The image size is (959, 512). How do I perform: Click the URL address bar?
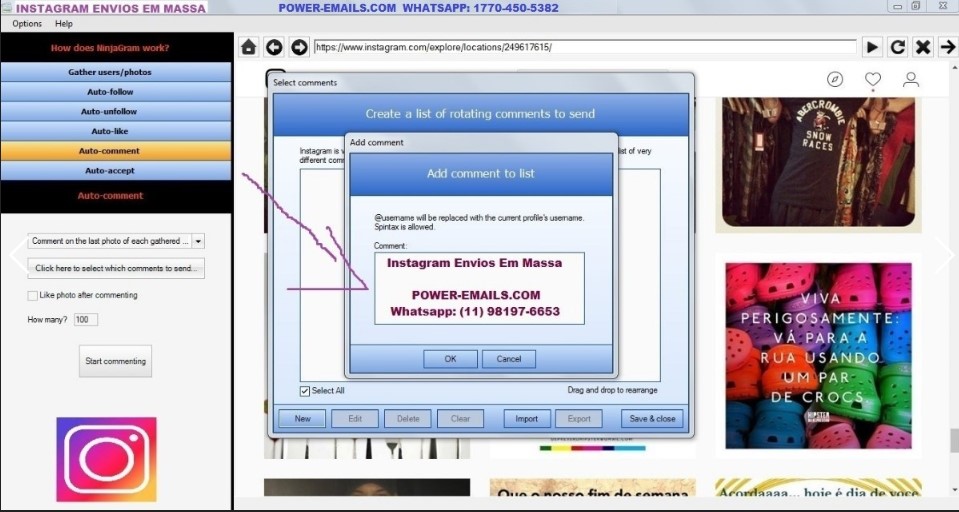click(x=585, y=47)
